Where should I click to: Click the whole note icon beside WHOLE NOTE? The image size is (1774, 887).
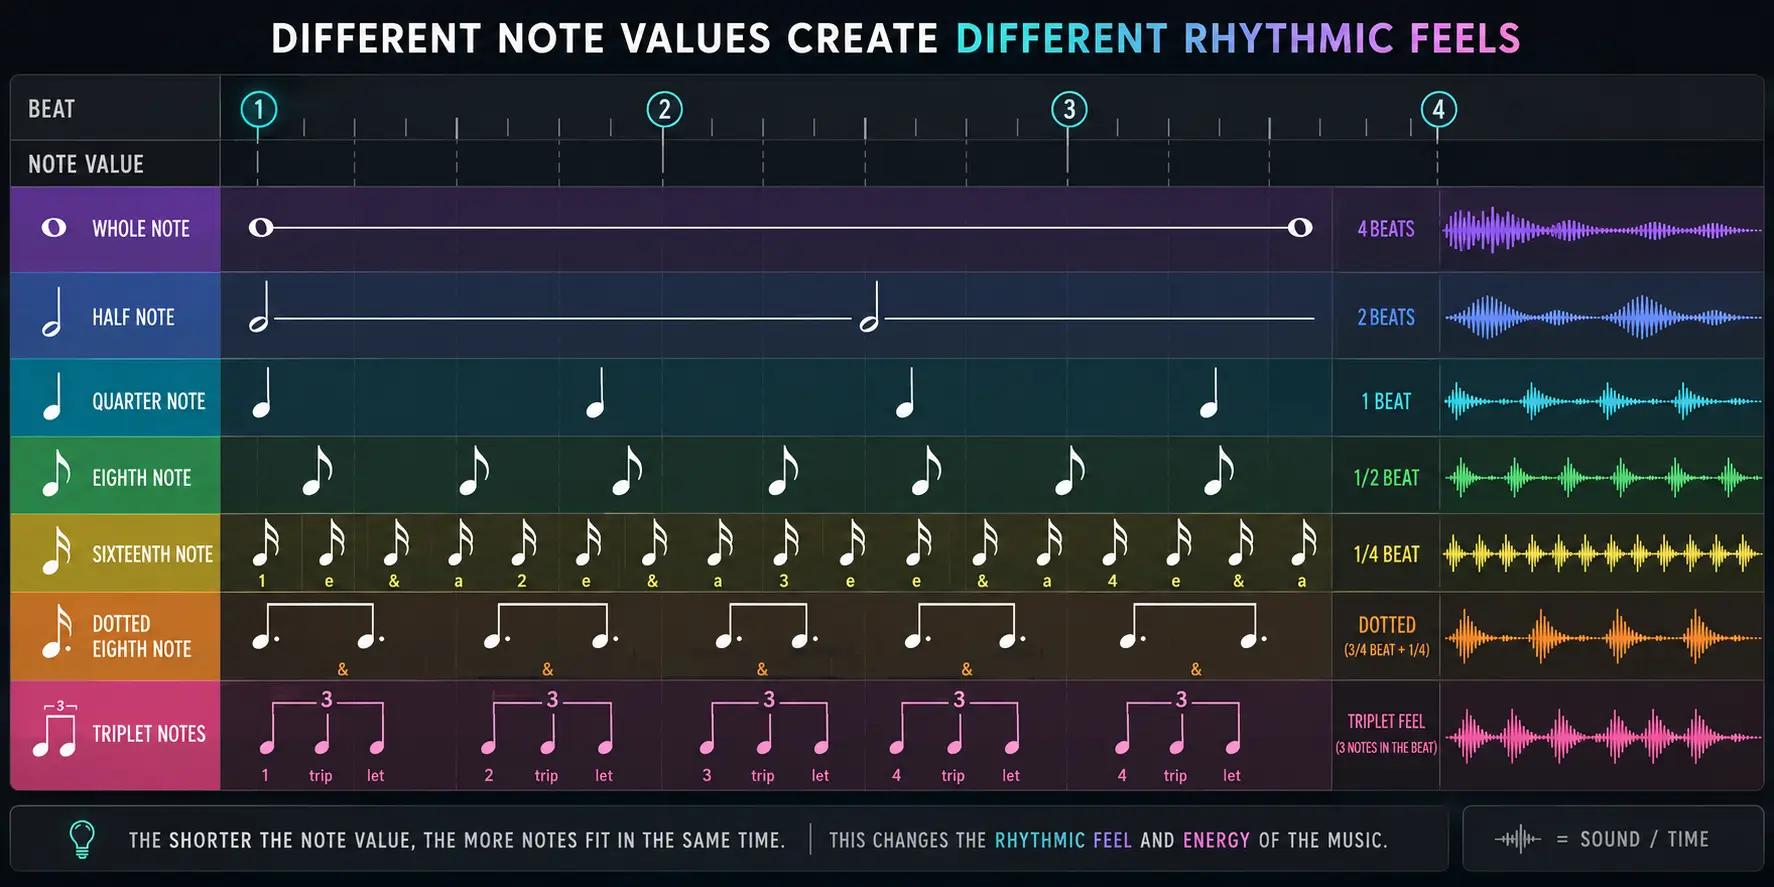[x=54, y=228]
